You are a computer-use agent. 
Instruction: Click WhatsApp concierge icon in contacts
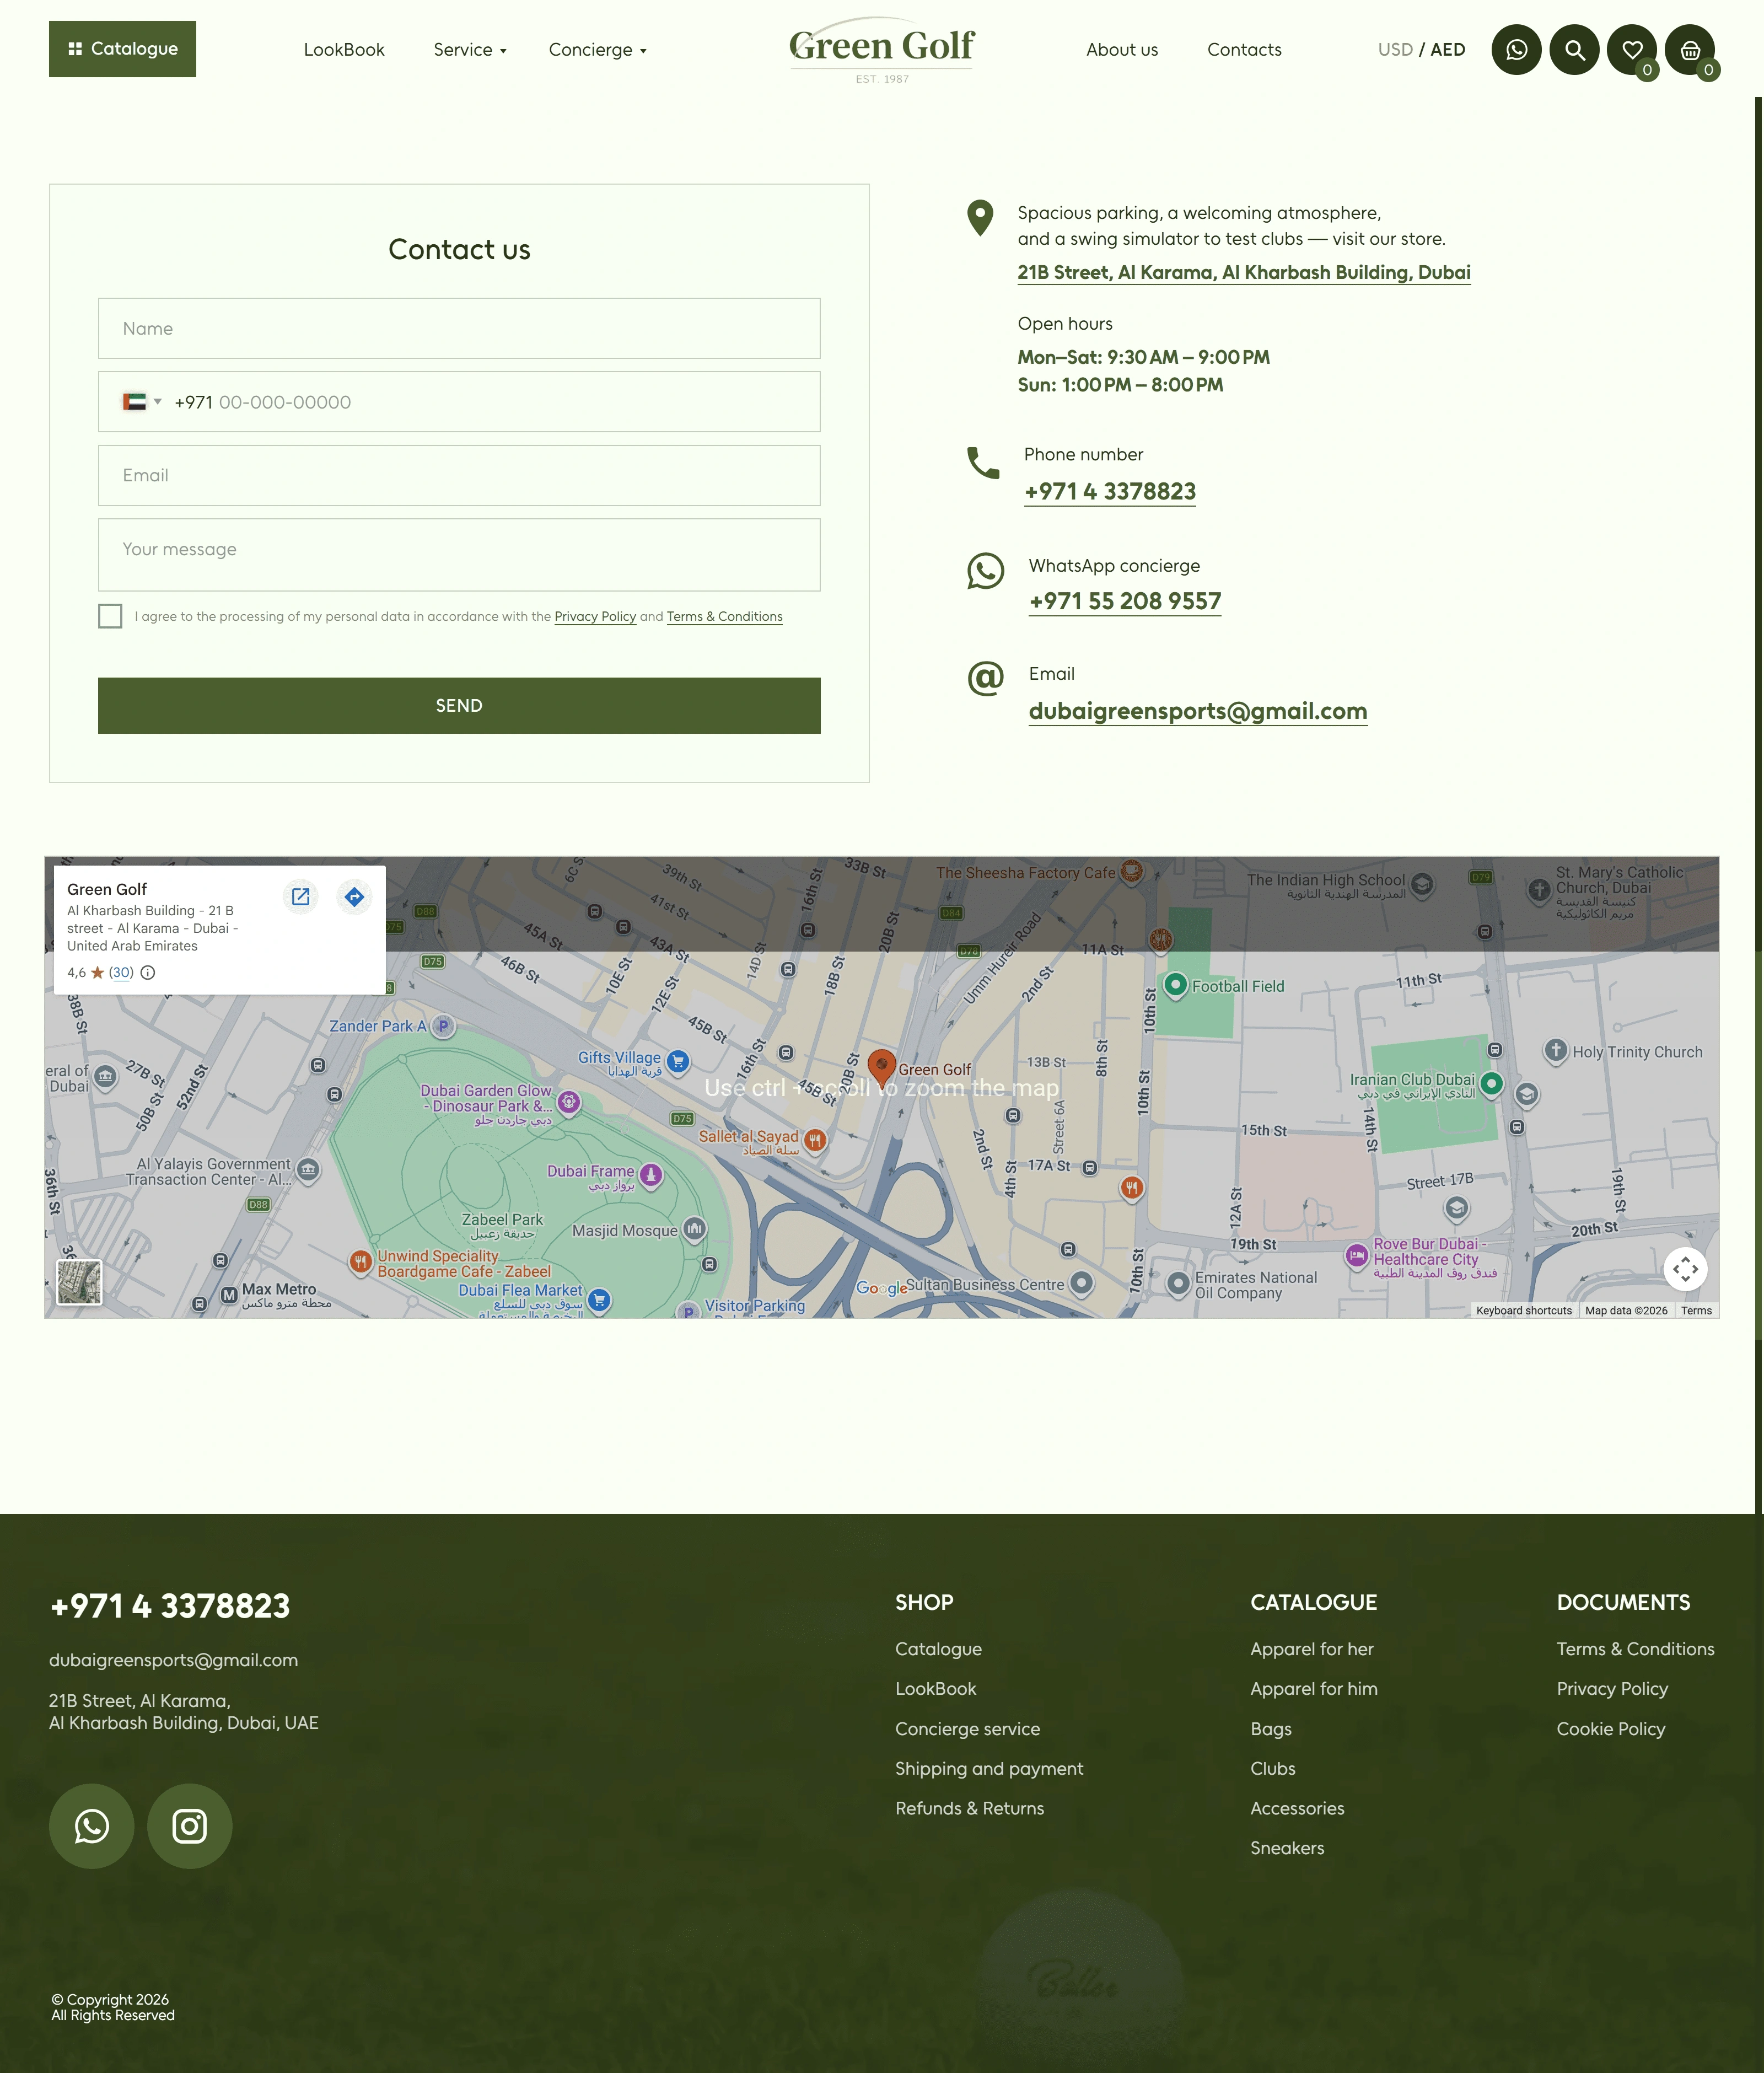985,571
